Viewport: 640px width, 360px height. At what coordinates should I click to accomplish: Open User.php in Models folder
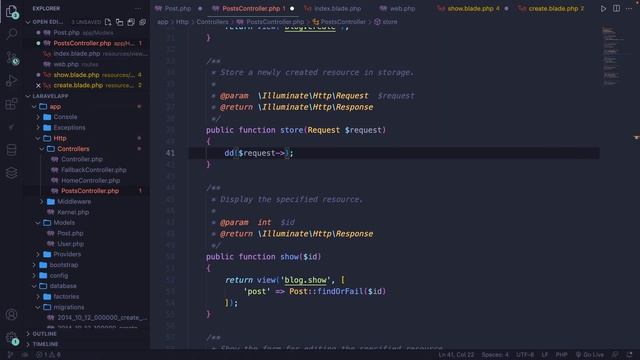coord(70,244)
